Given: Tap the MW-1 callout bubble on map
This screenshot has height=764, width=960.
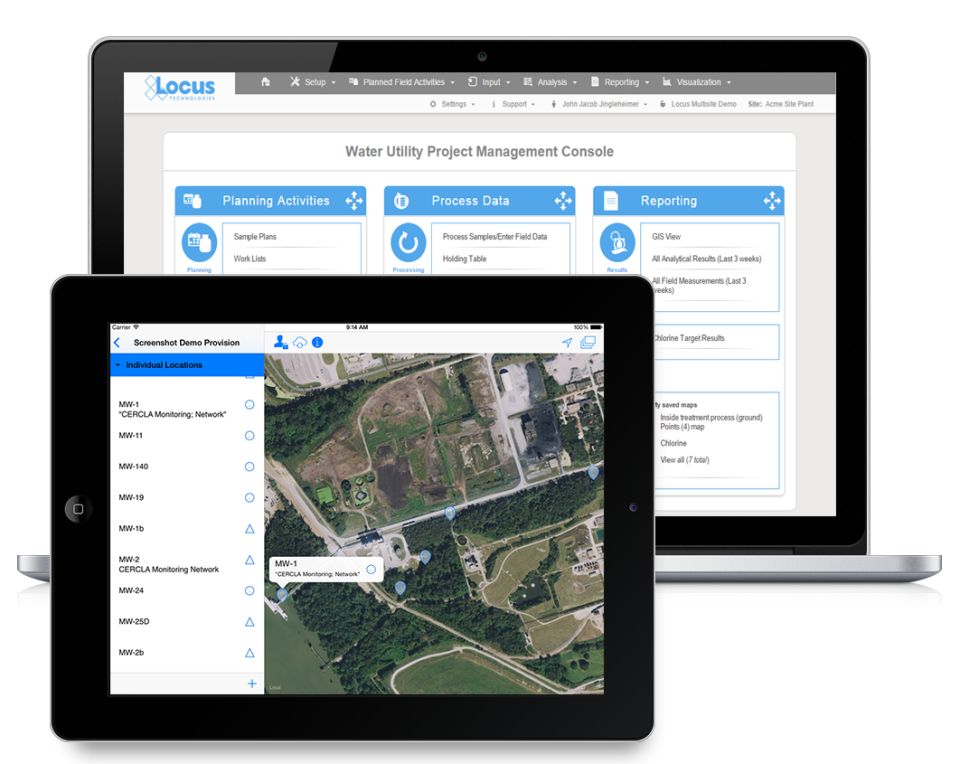Looking at the screenshot, I should (326, 569).
